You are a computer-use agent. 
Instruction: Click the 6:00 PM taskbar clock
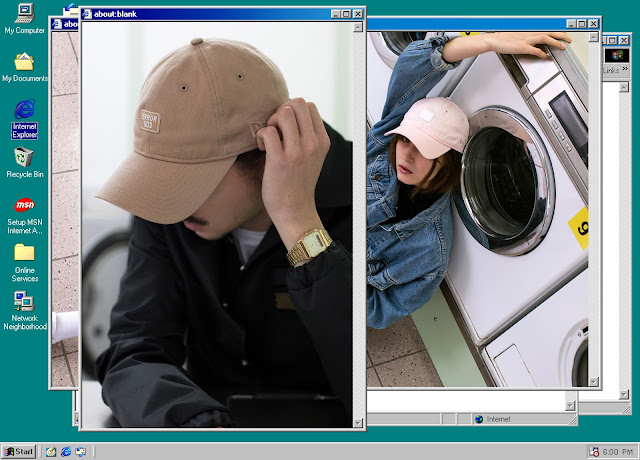point(617,452)
